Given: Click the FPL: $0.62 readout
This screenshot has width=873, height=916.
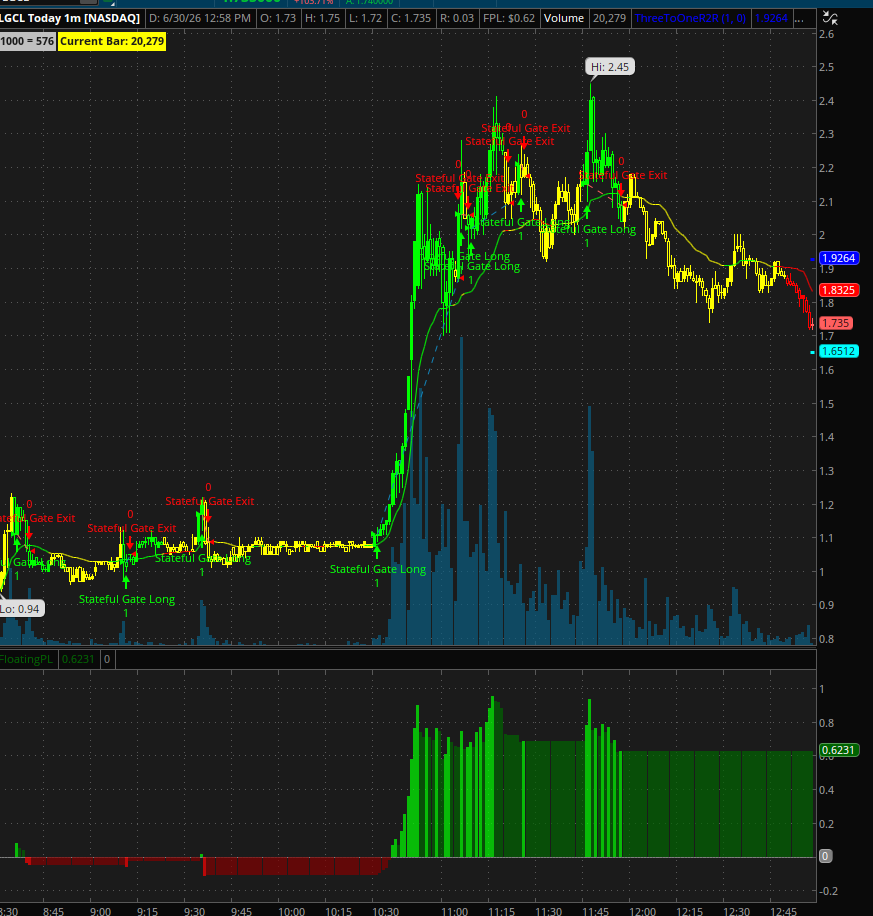Looking at the screenshot, I should coord(509,18).
